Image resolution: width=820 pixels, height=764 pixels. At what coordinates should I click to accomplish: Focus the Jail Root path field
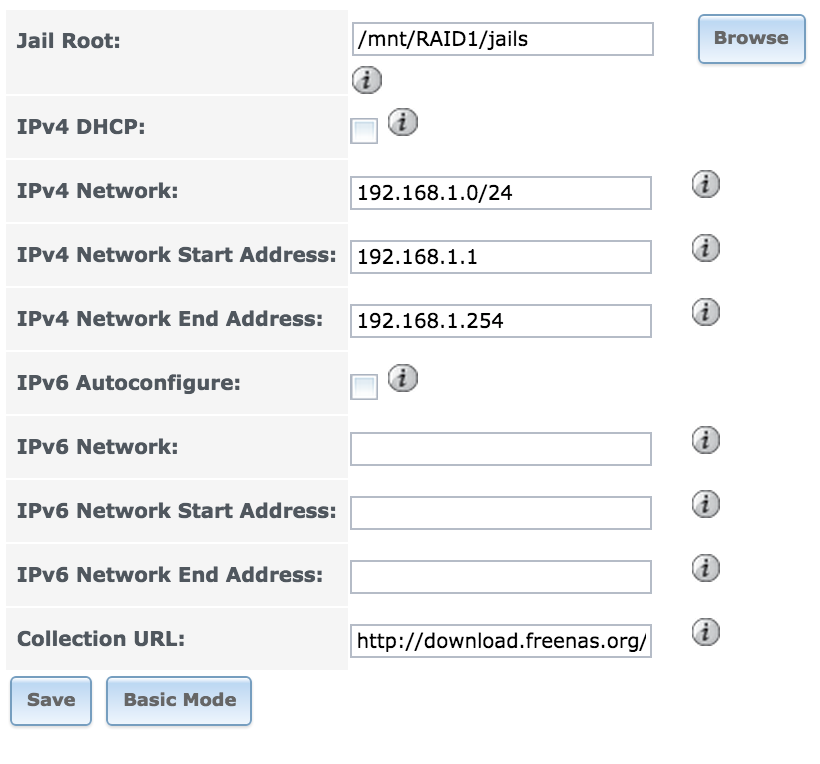(503, 39)
